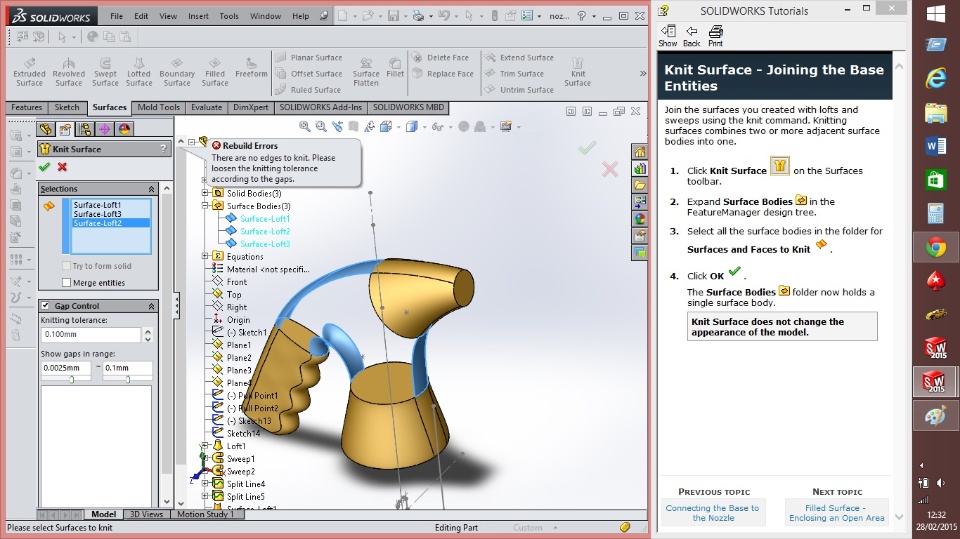Viewport: 960px width, 539px height.
Task: Enable Try to form solid checkbox
Action: [66, 266]
